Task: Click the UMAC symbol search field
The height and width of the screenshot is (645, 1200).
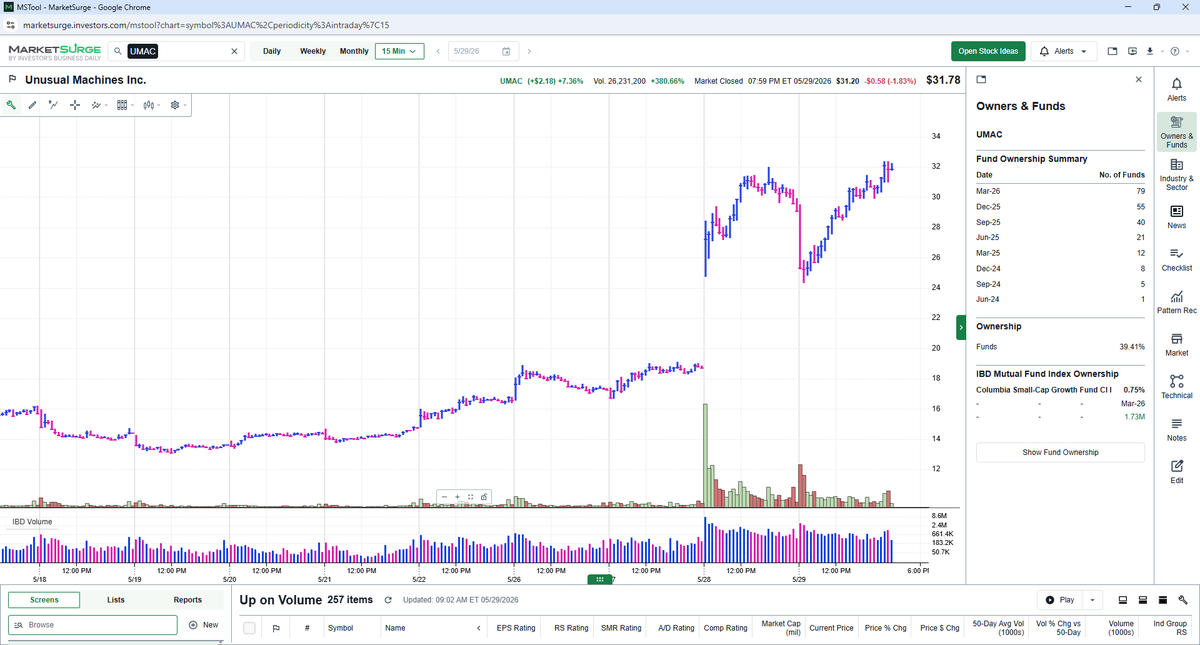Action: 177,51
